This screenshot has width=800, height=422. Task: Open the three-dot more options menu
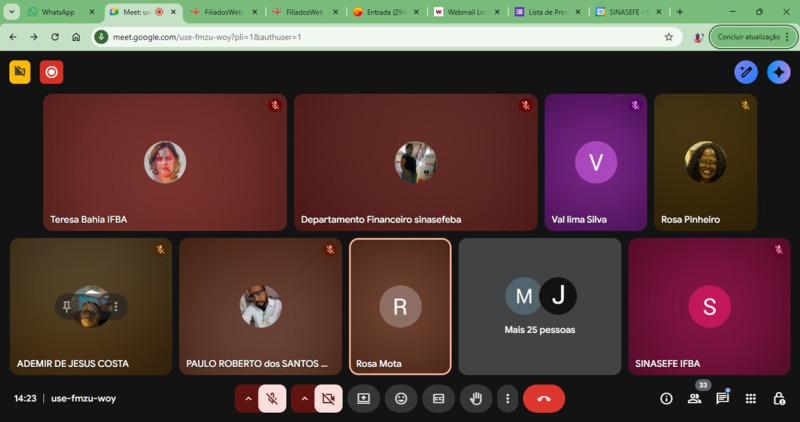[x=507, y=398]
